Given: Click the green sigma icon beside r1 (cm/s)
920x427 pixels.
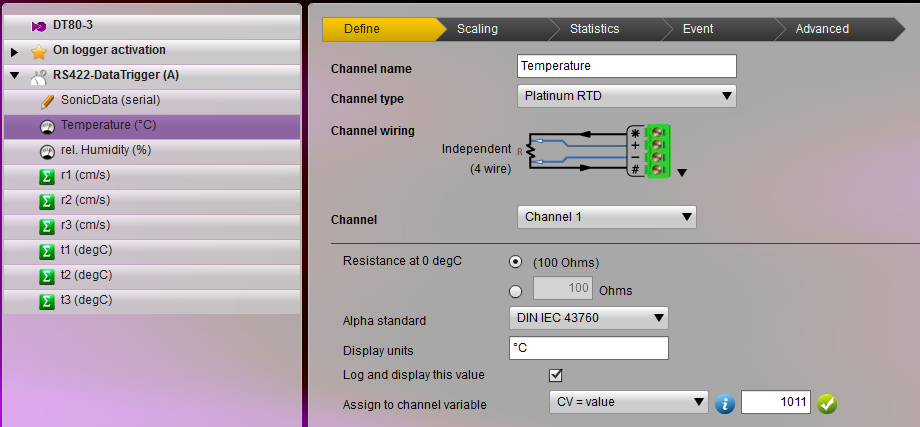Looking at the screenshot, I should click(46, 176).
